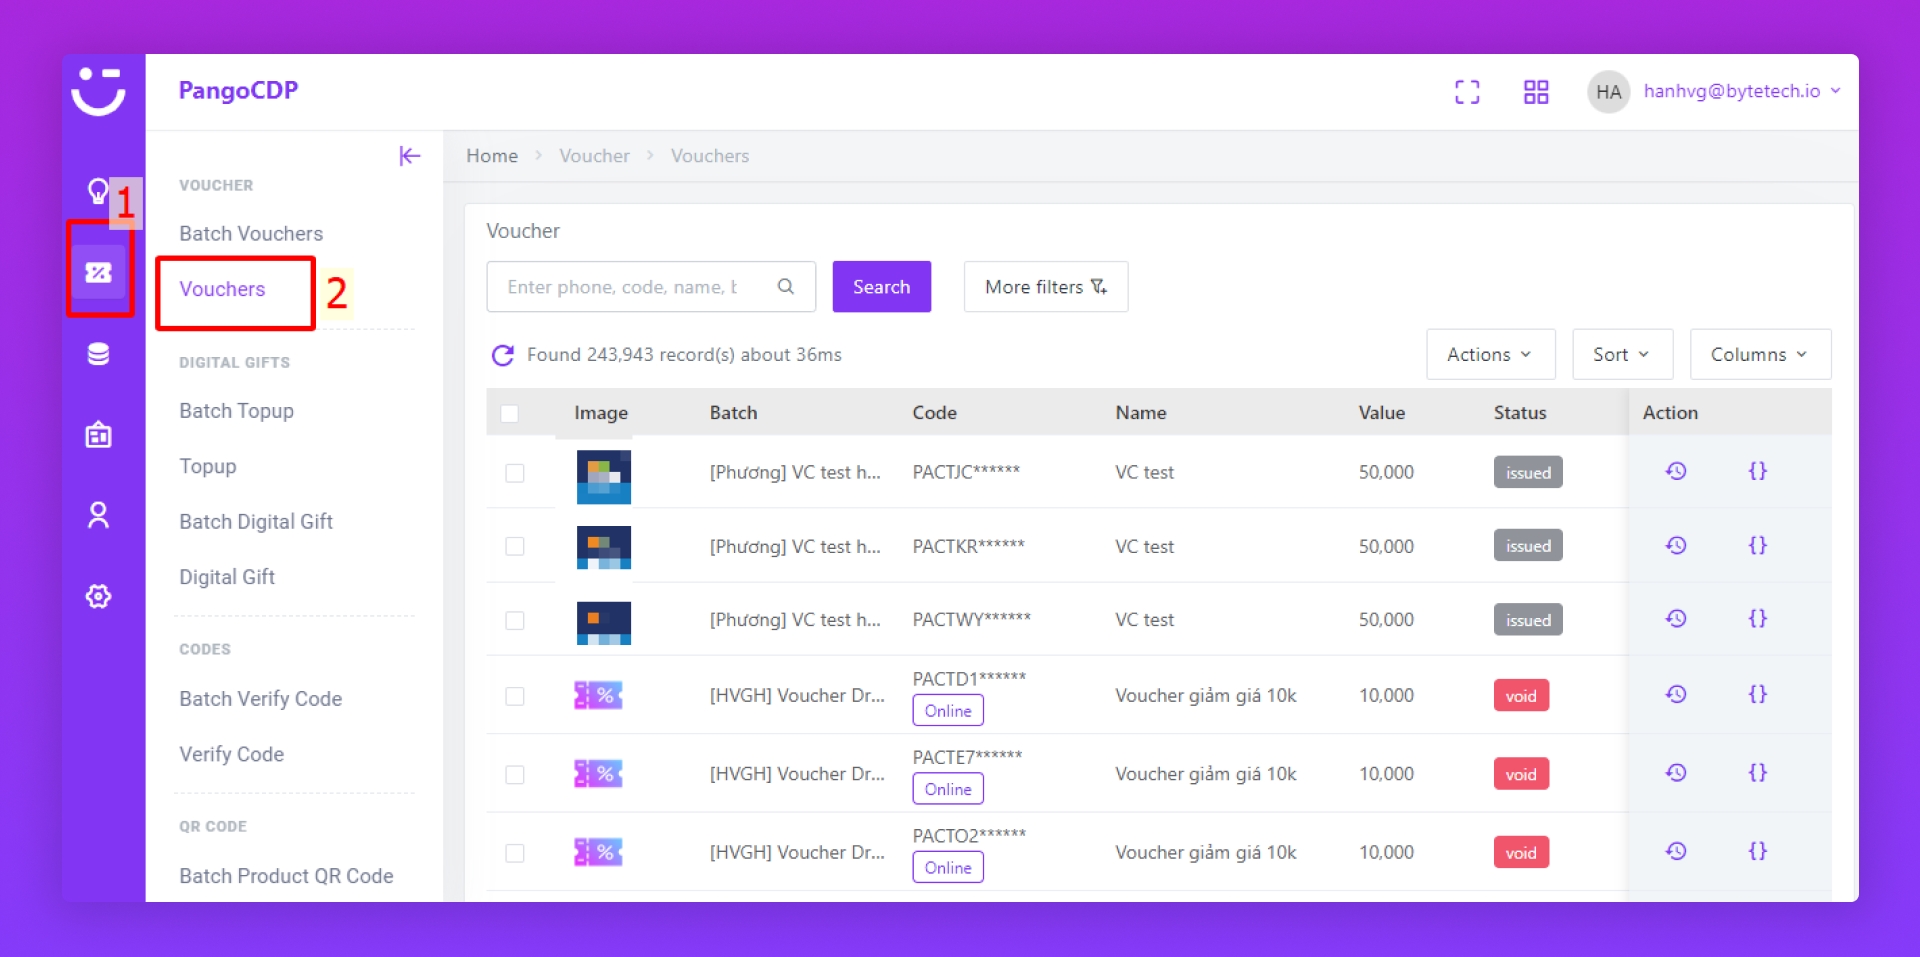Open the apps grid icon
The width and height of the screenshot is (1920, 957).
pos(1535,92)
